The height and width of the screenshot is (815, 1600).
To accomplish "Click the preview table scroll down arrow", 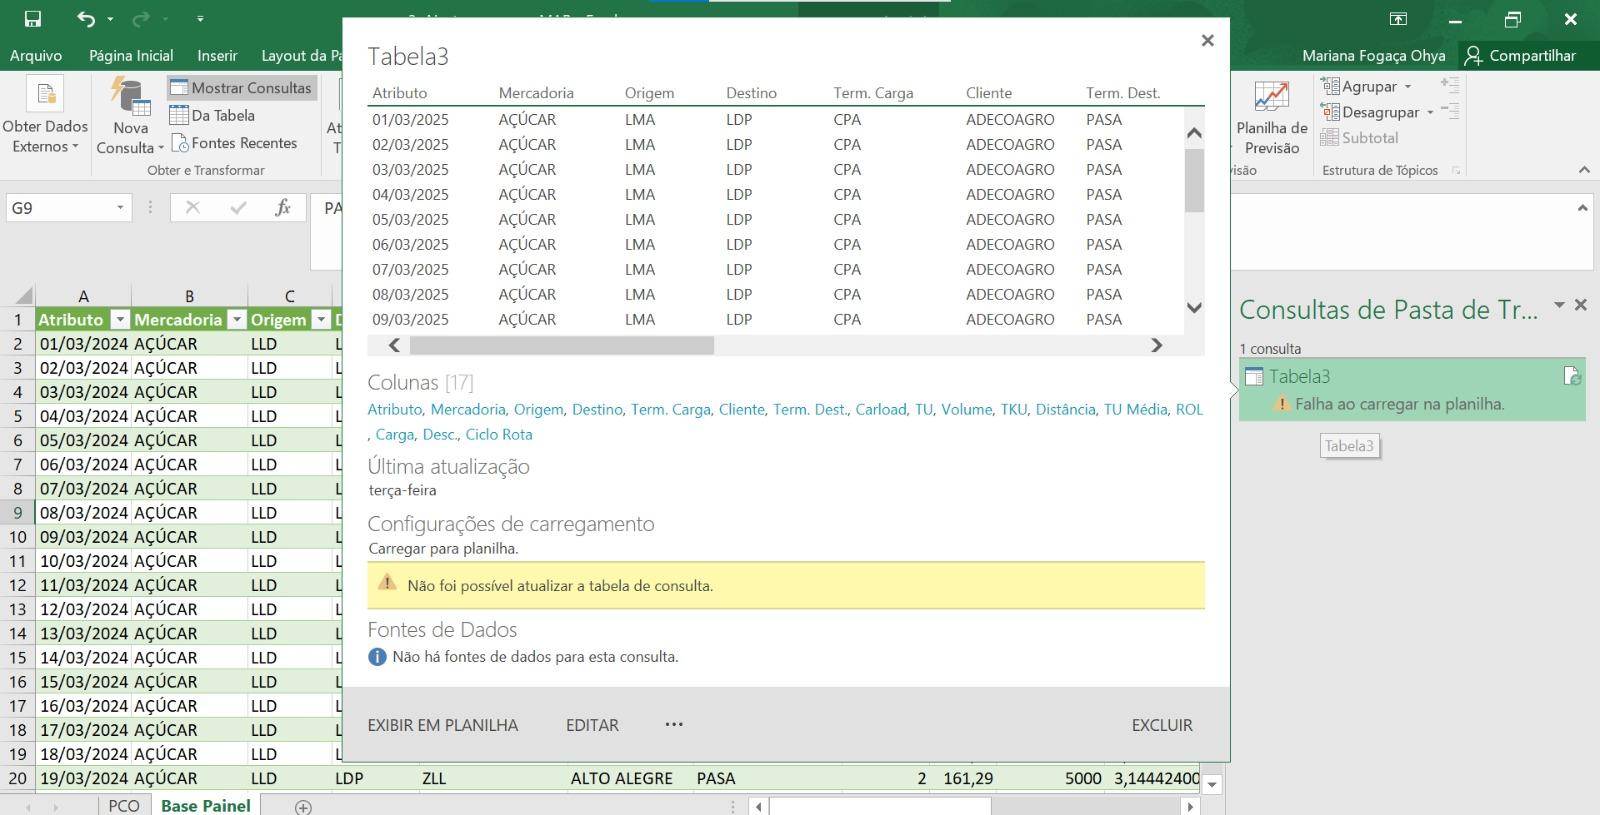I will [x=1194, y=308].
